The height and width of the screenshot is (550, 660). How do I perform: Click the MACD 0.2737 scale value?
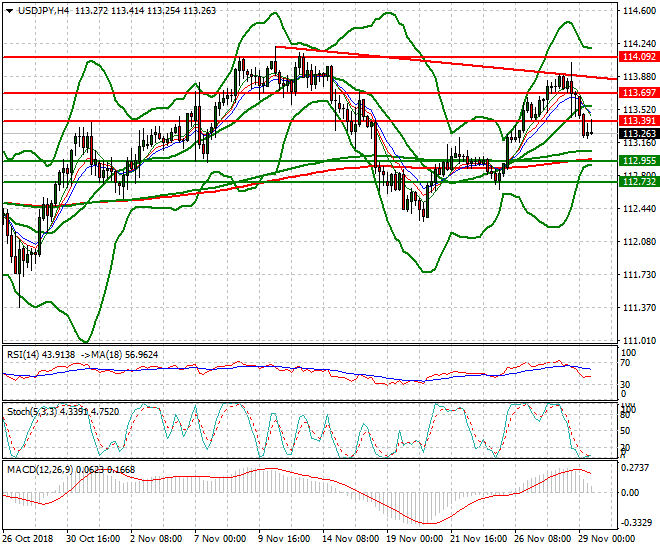pyautogui.click(x=638, y=468)
